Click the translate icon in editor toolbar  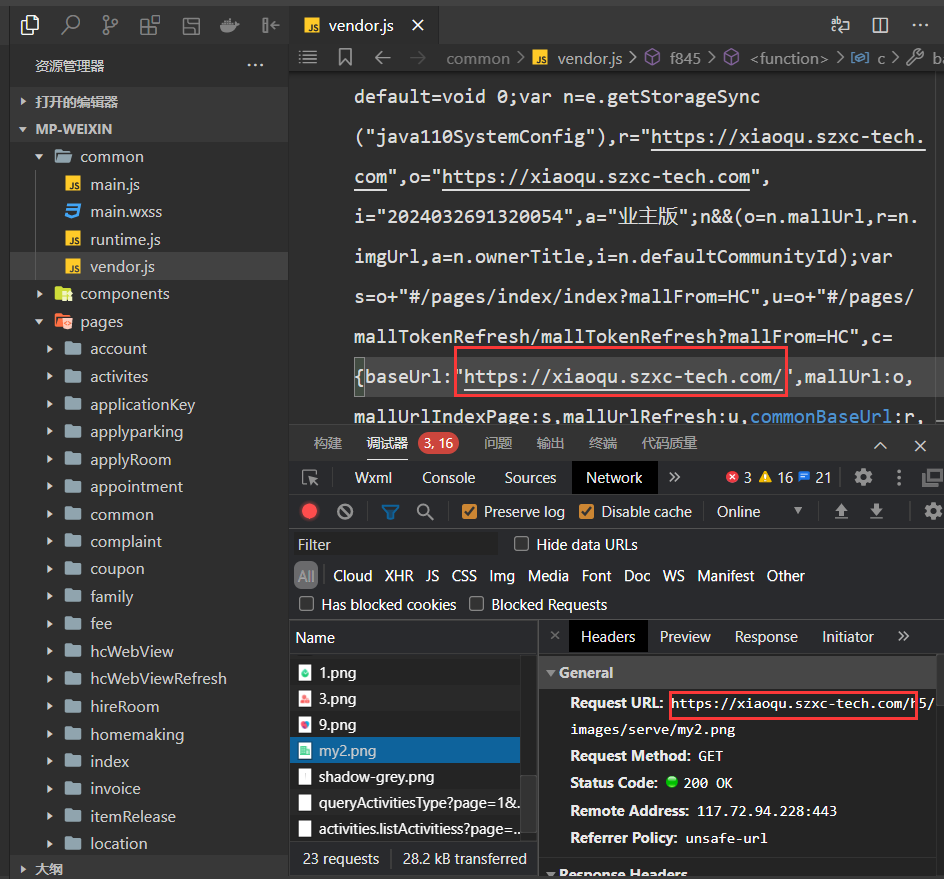[840, 25]
